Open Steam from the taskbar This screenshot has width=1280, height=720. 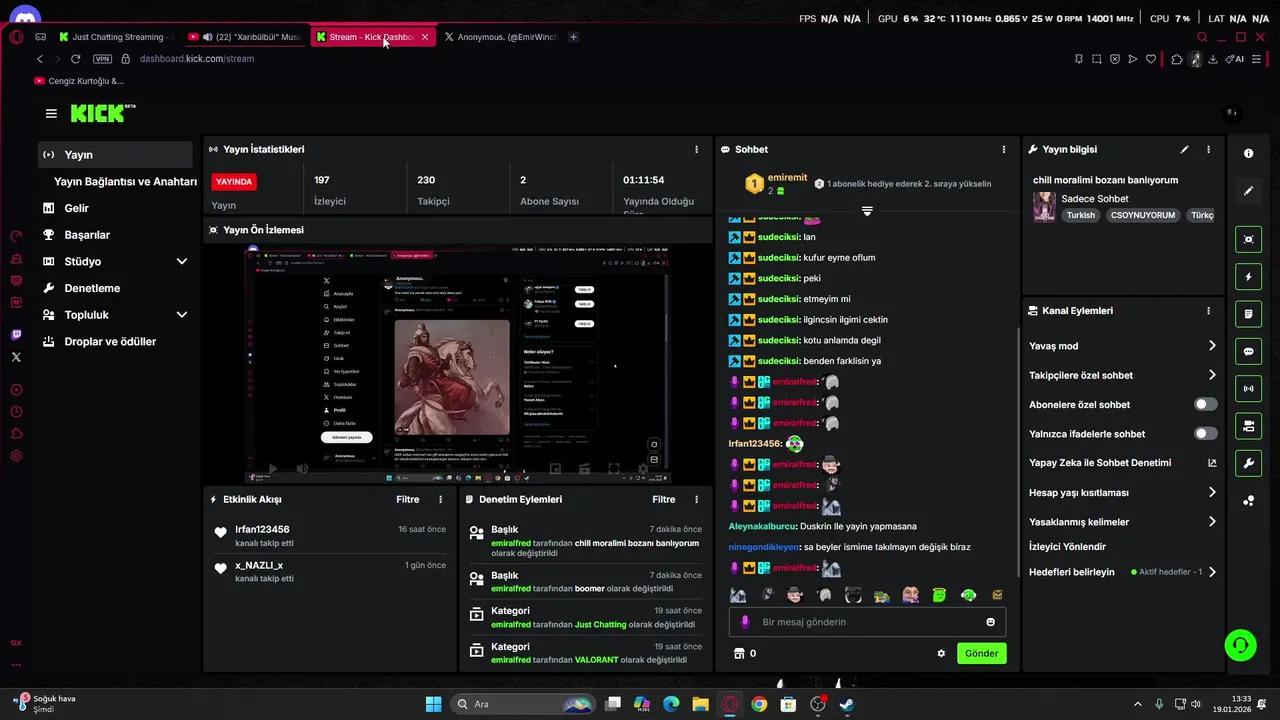pyautogui.click(x=846, y=704)
